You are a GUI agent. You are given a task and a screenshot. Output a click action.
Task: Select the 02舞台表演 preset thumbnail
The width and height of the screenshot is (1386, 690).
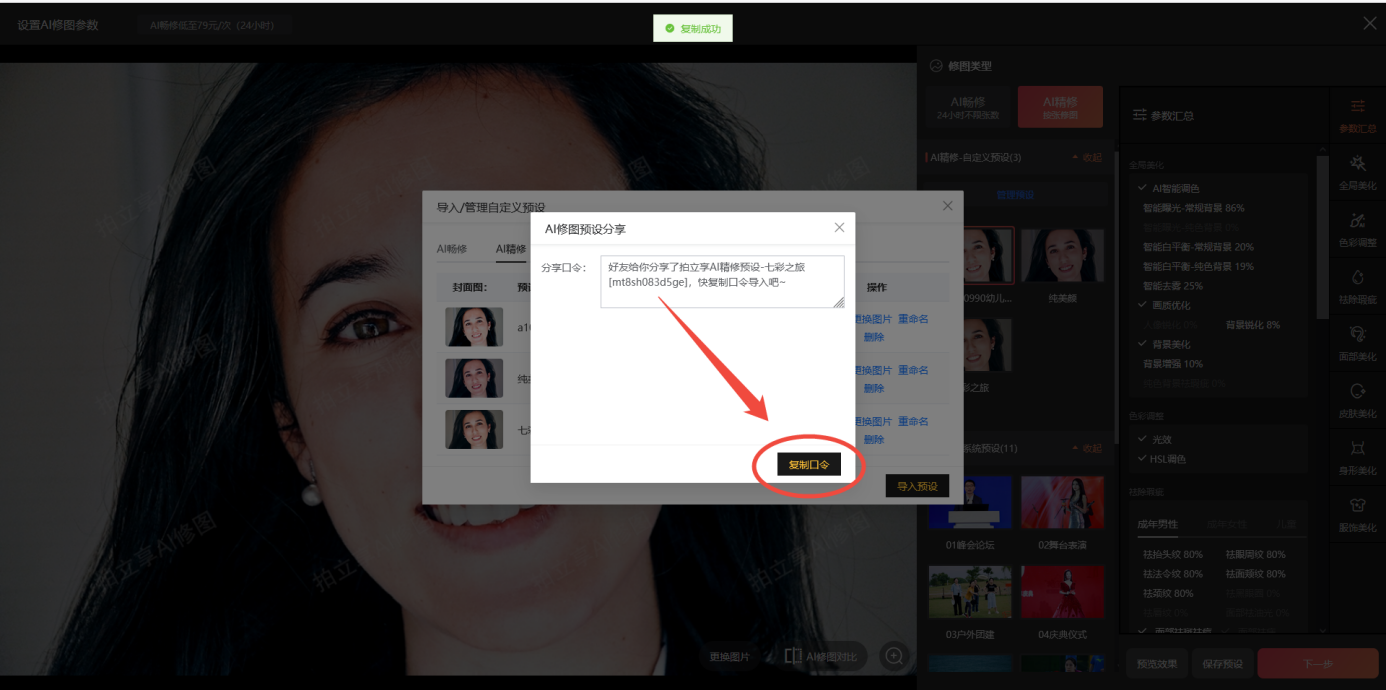tap(1061, 503)
